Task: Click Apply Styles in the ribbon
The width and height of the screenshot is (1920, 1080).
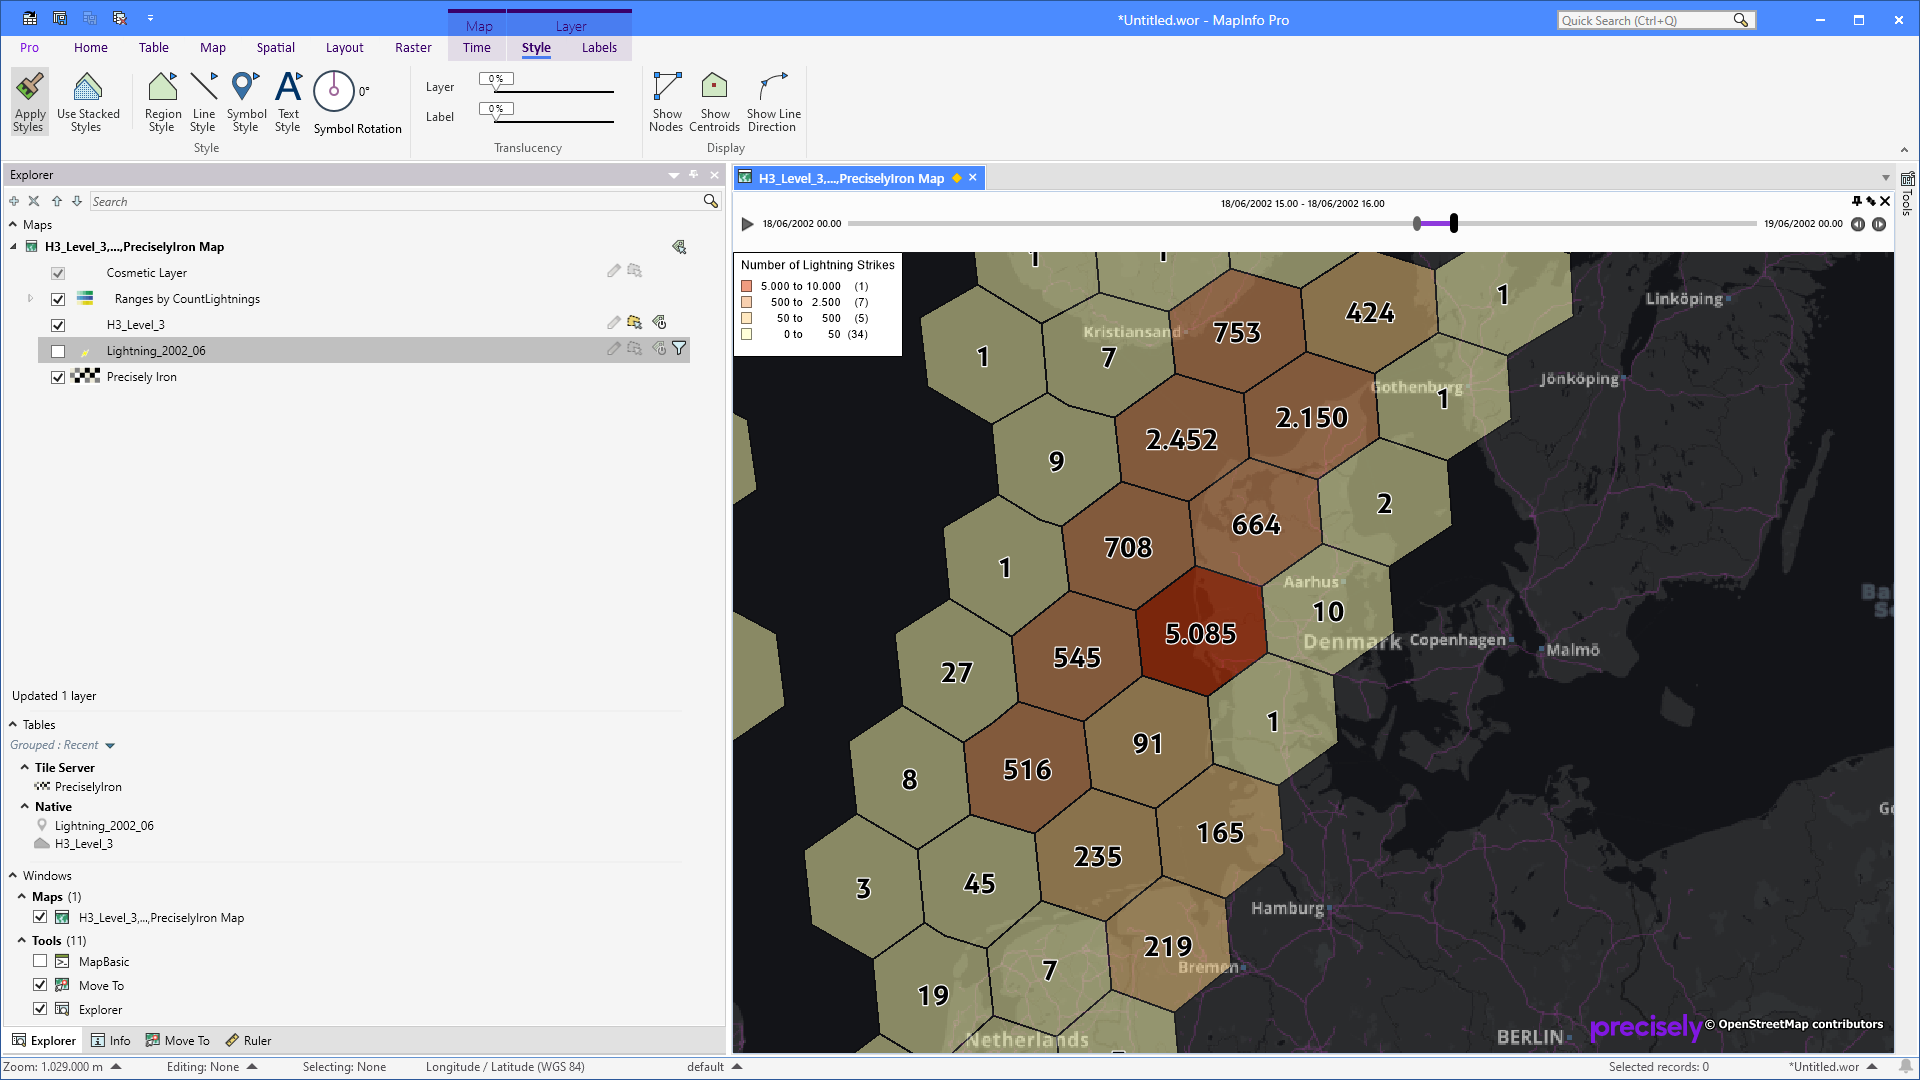Action: [x=29, y=100]
